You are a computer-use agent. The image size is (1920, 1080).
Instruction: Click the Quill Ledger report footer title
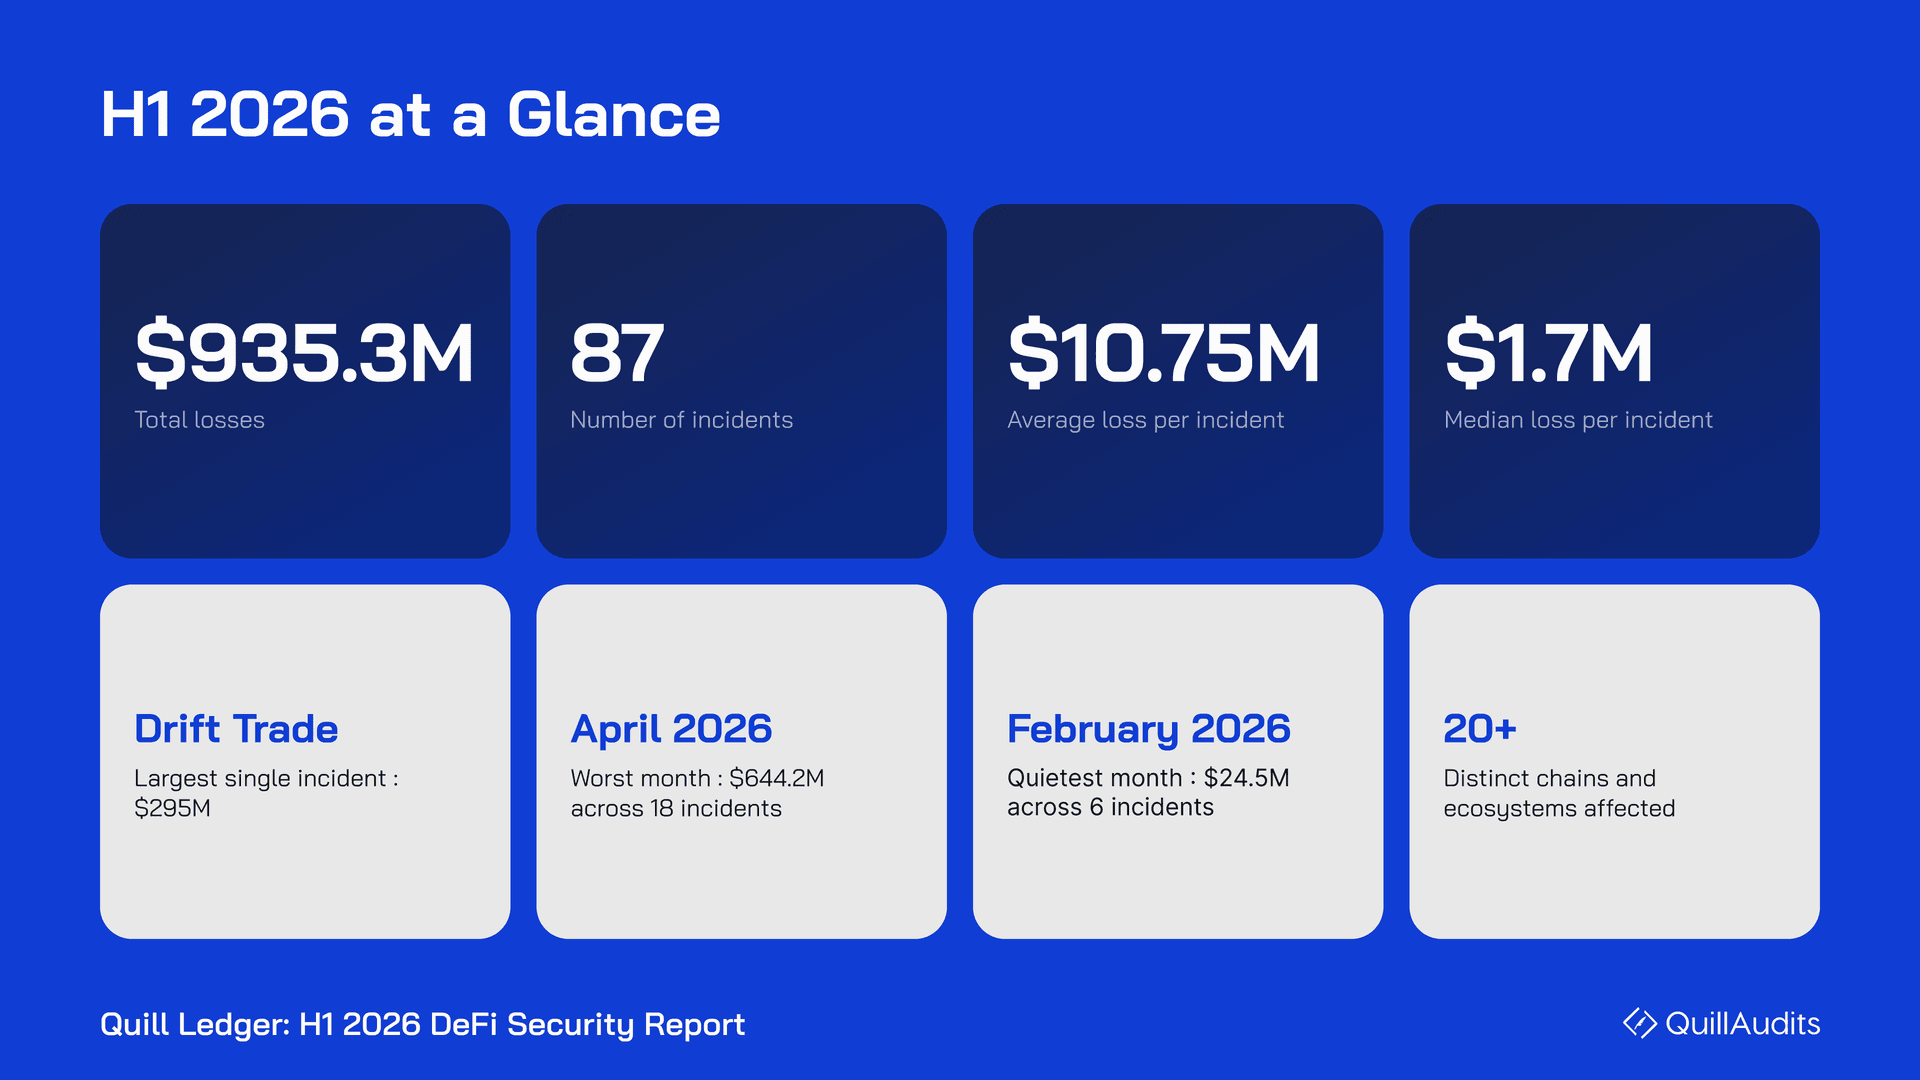tap(422, 1025)
